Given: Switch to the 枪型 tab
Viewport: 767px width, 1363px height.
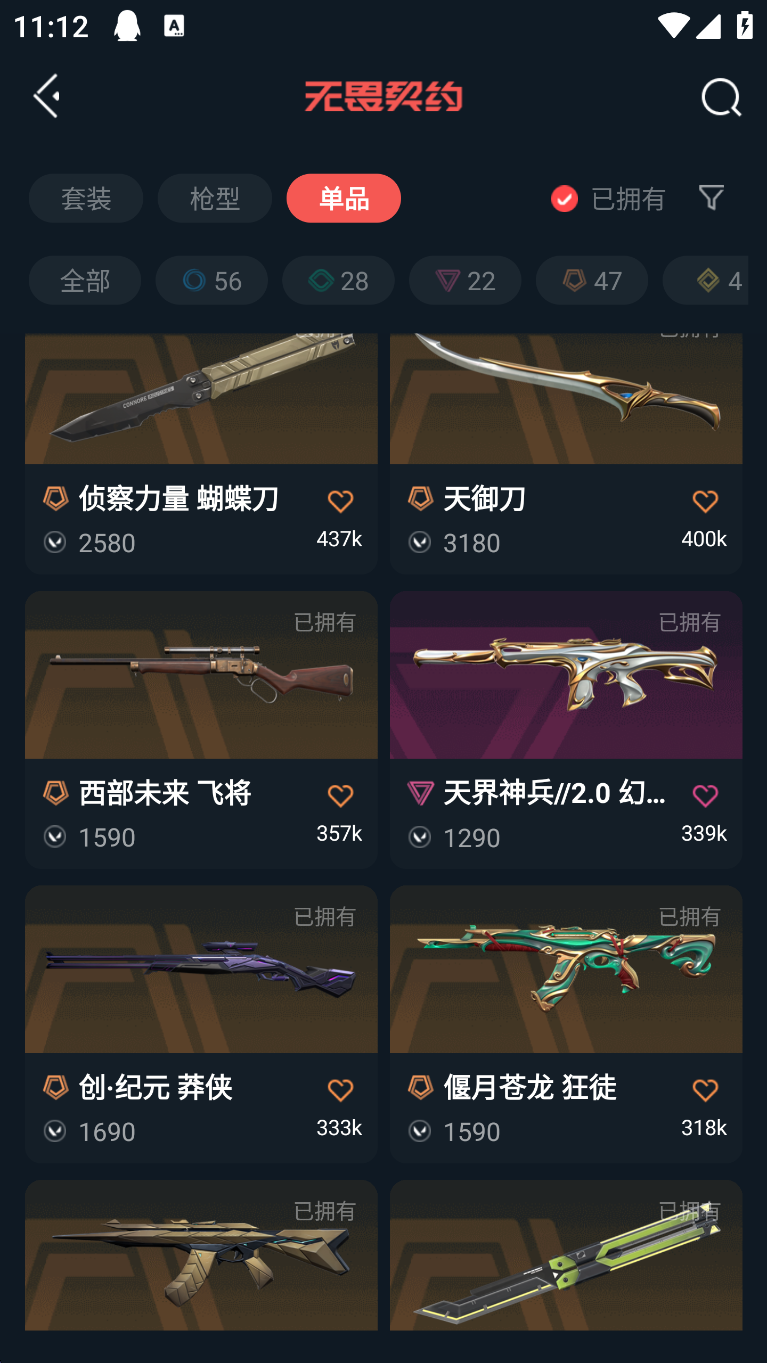Looking at the screenshot, I should [215, 198].
